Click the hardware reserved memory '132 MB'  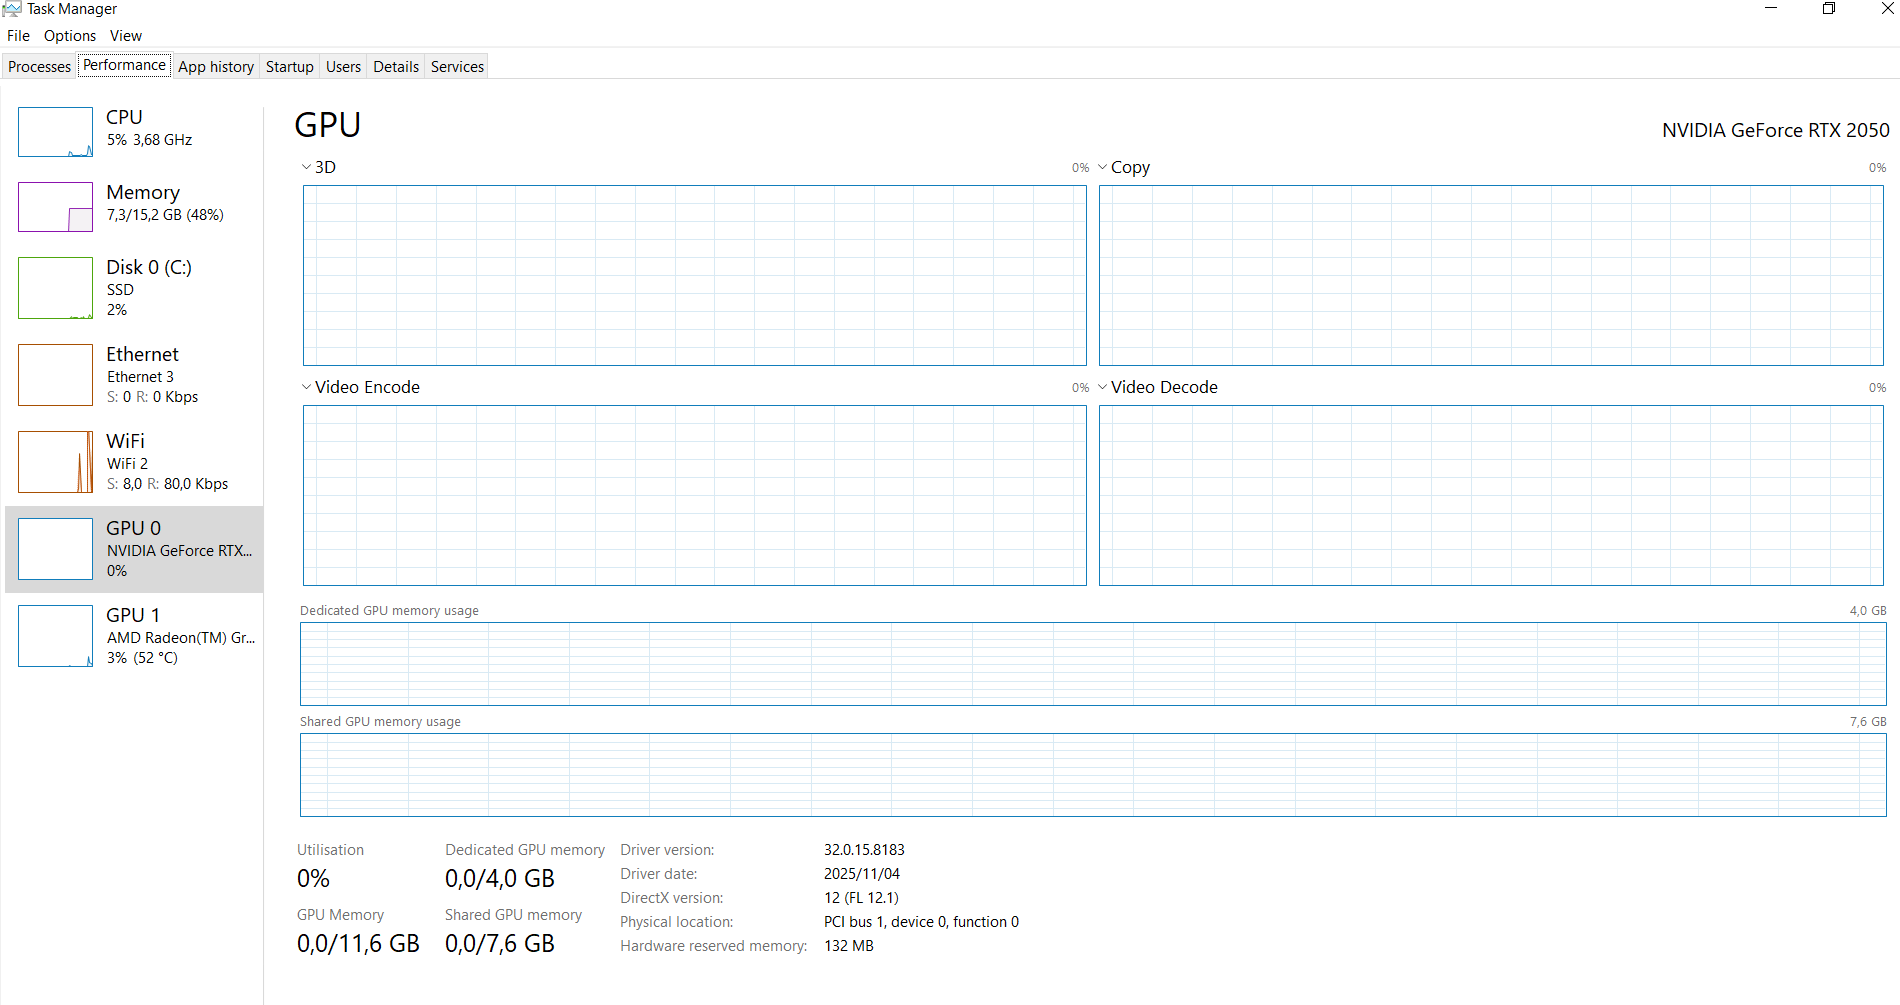[x=849, y=946]
